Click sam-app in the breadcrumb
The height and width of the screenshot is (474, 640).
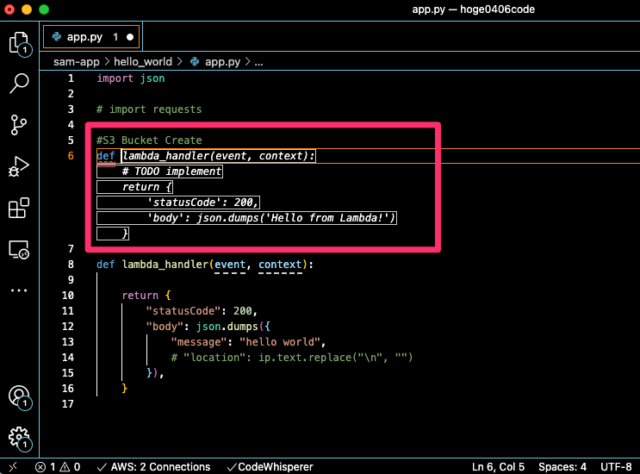click(x=76, y=62)
